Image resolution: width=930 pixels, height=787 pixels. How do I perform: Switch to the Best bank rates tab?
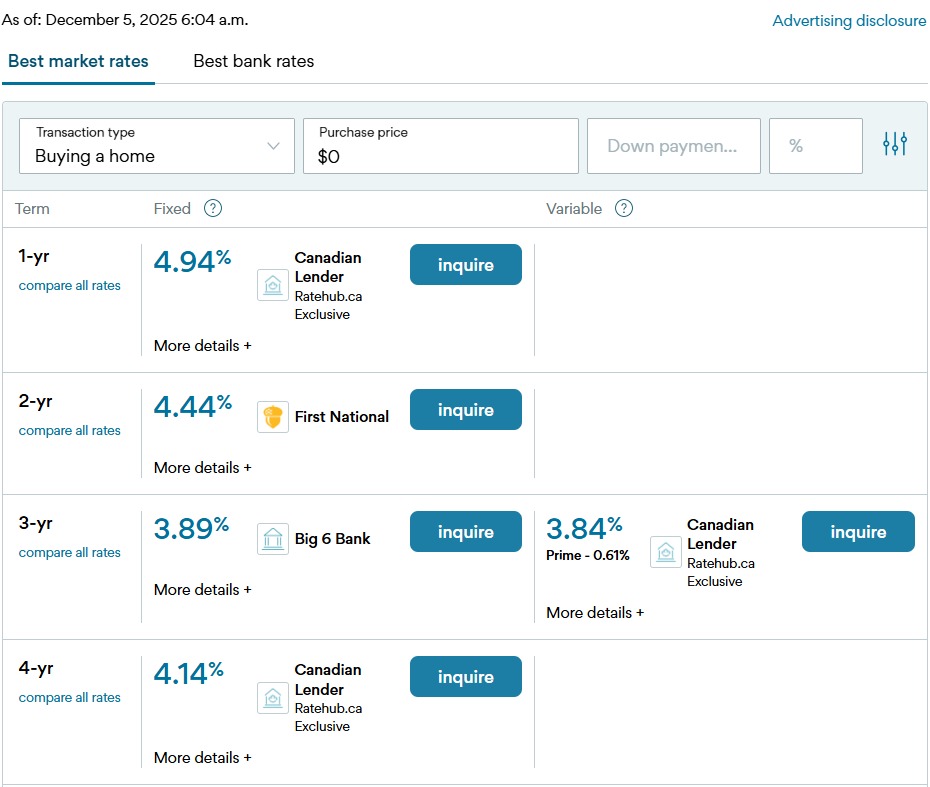click(253, 62)
